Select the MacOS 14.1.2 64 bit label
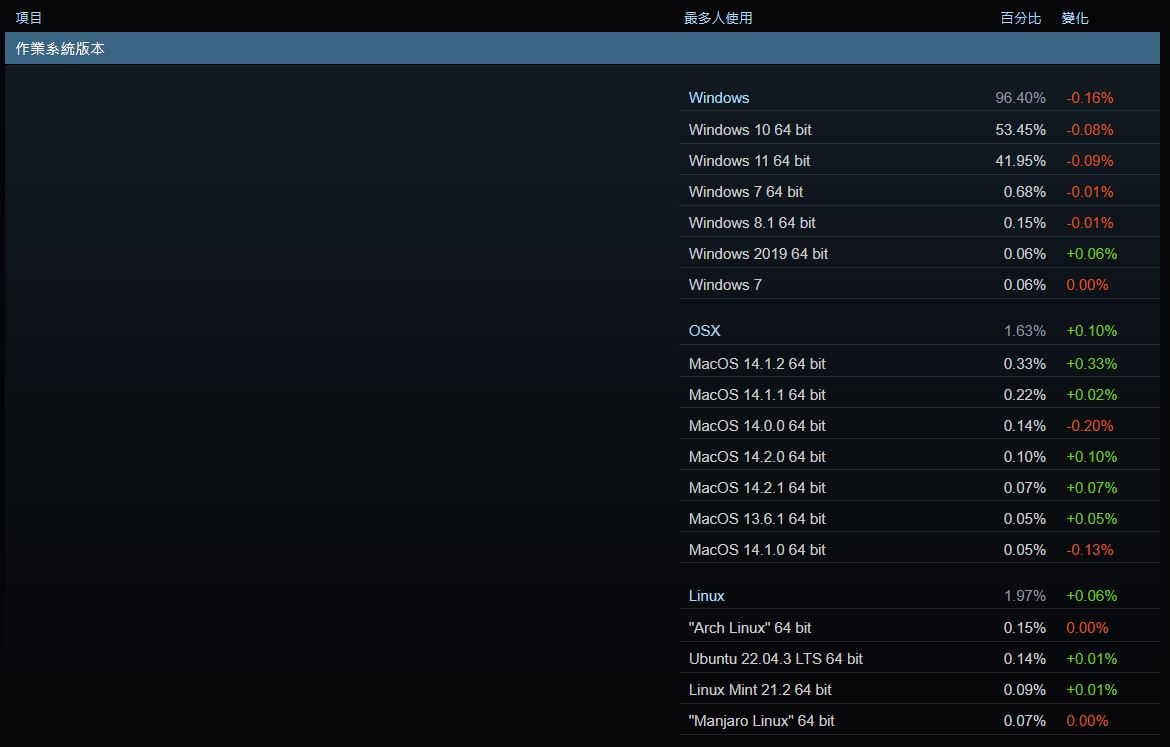Viewport: 1170px width, 747px height. [757, 363]
